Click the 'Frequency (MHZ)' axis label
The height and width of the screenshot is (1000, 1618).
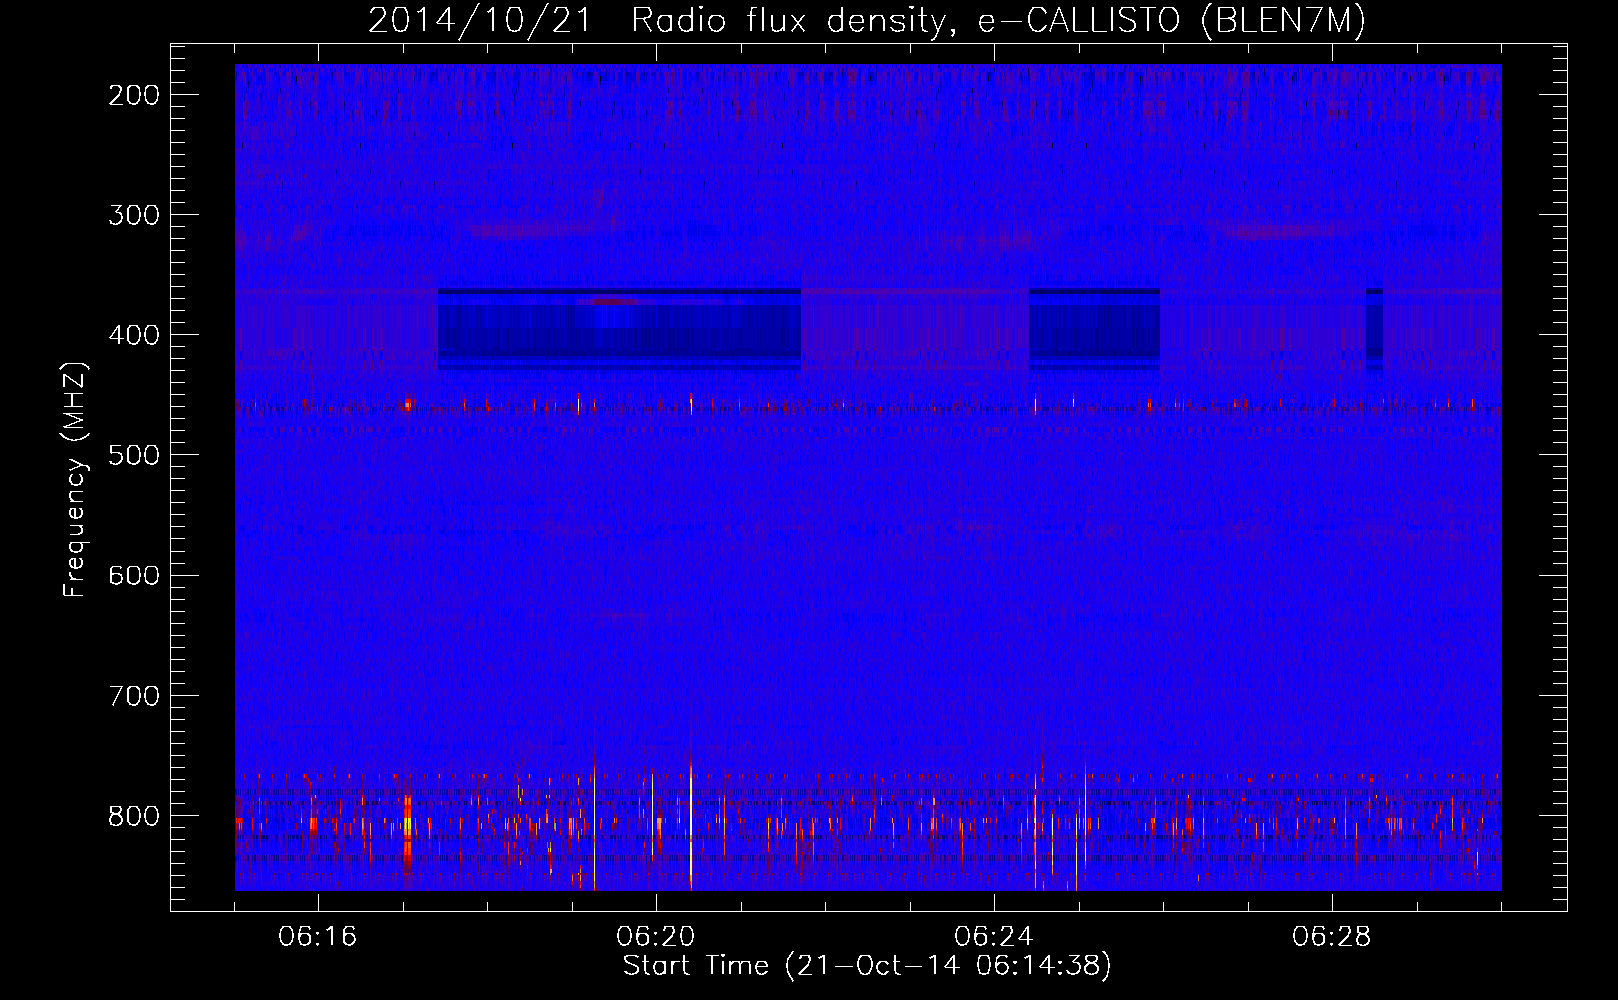76,479
